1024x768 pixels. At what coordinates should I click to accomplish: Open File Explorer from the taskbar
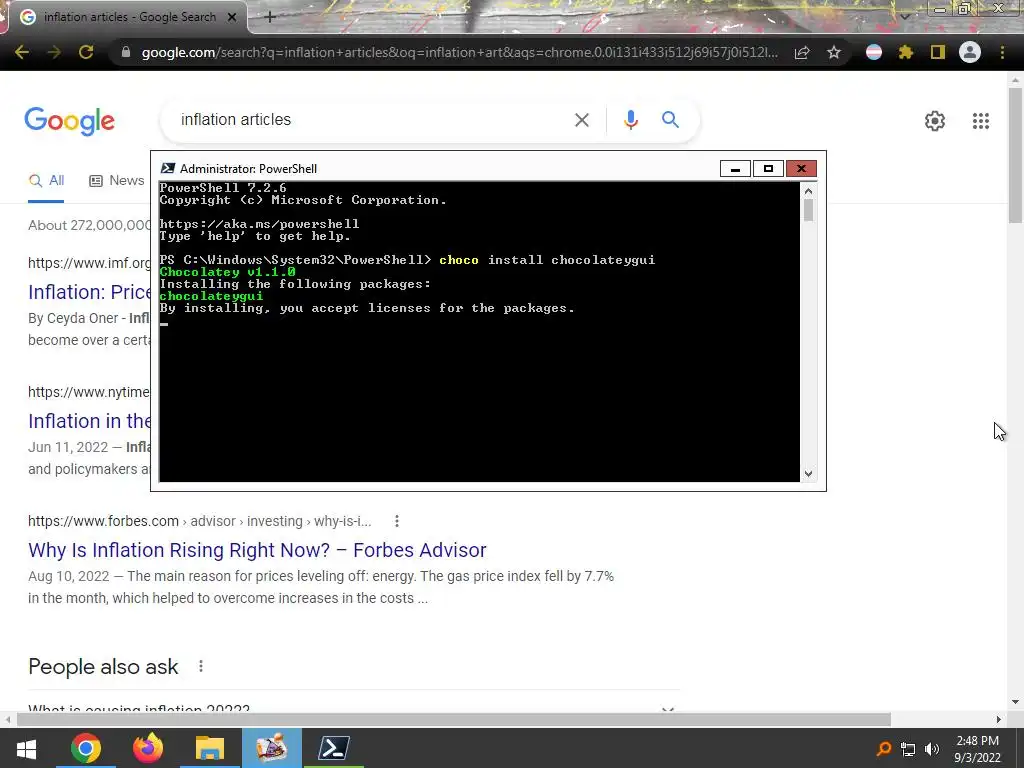pyautogui.click(x=210, y=748)
